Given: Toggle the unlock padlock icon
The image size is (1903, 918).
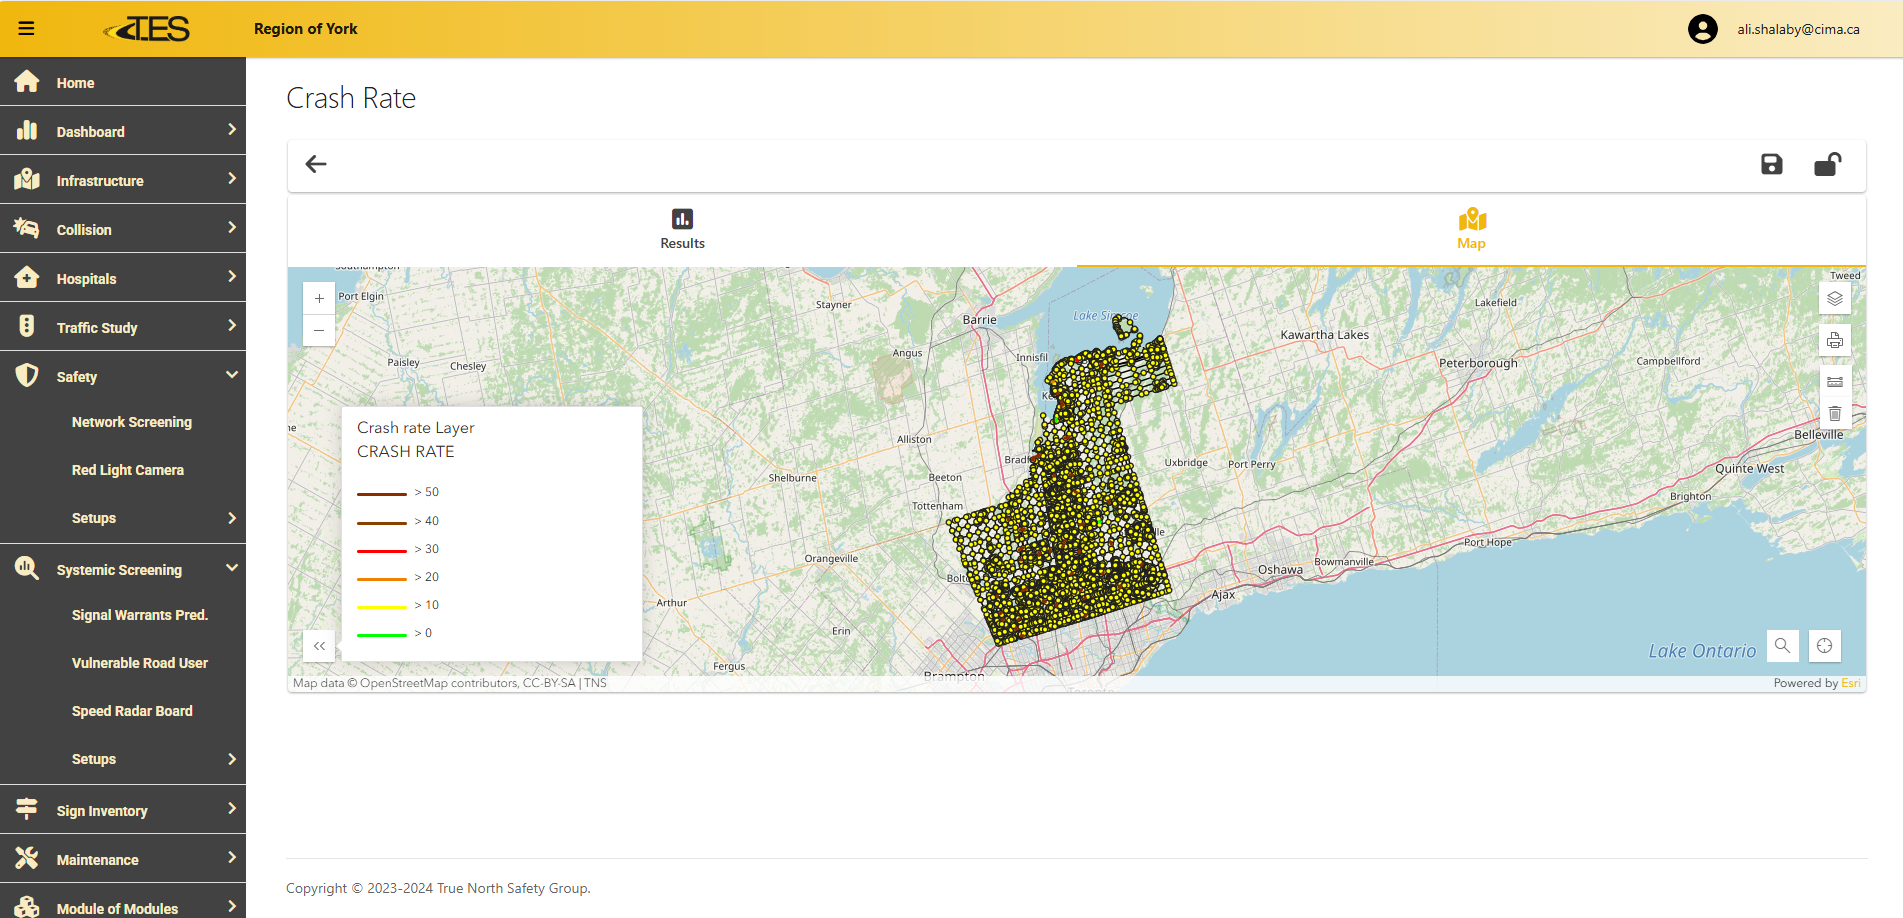Looking at the screenshot, I should (1827, 165).
